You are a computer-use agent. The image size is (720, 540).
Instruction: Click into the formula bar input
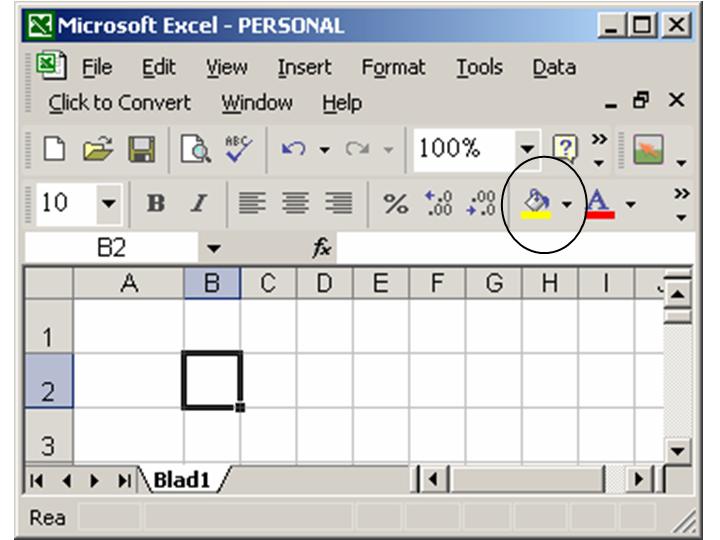pyautogui.click(x=515, y=248)
